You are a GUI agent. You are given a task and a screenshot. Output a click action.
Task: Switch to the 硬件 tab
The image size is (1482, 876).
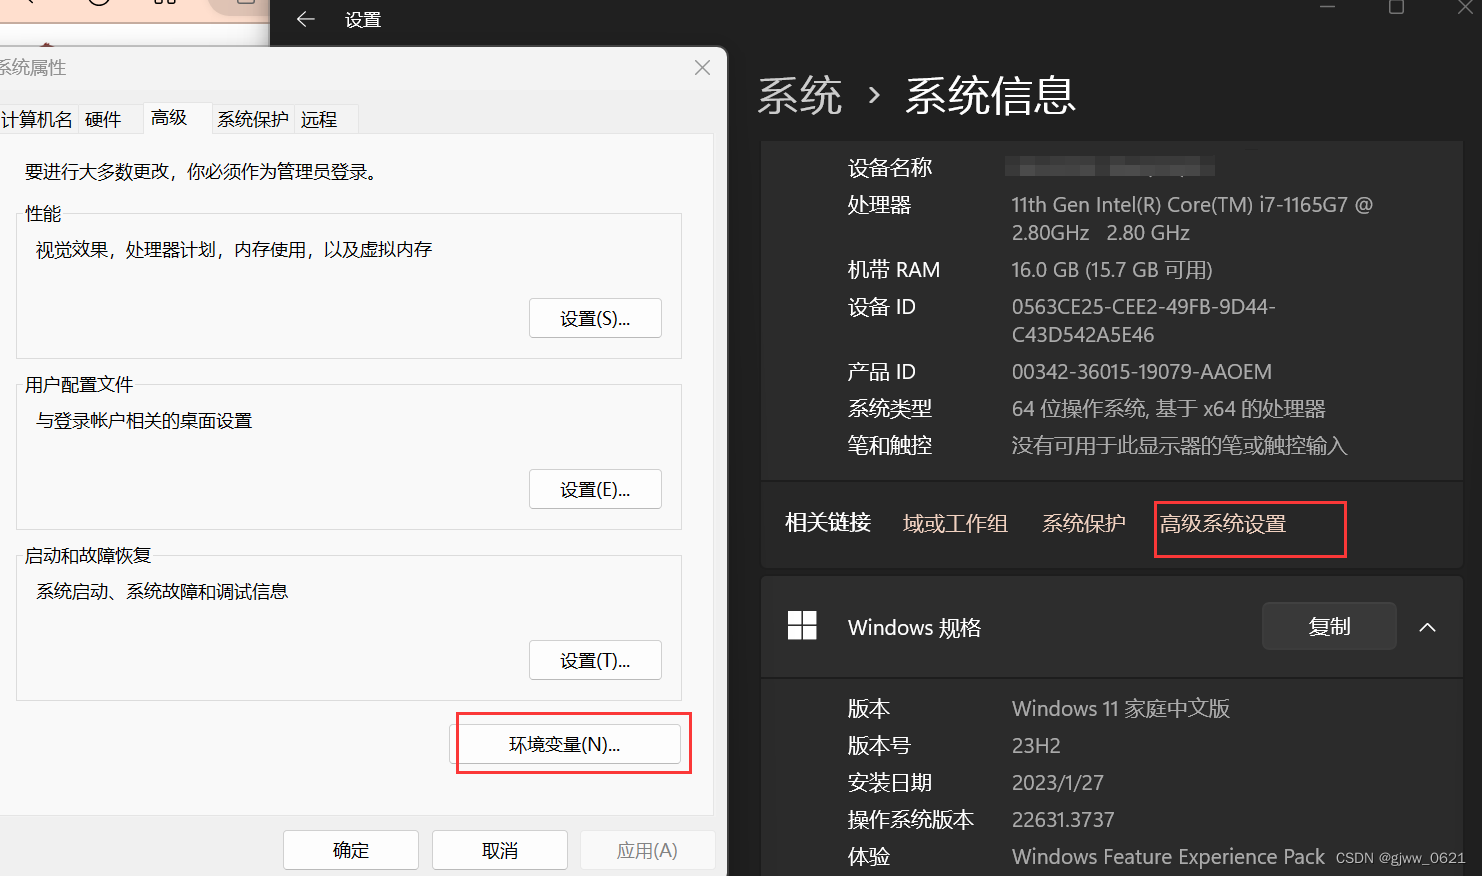[x=103, y=119]
